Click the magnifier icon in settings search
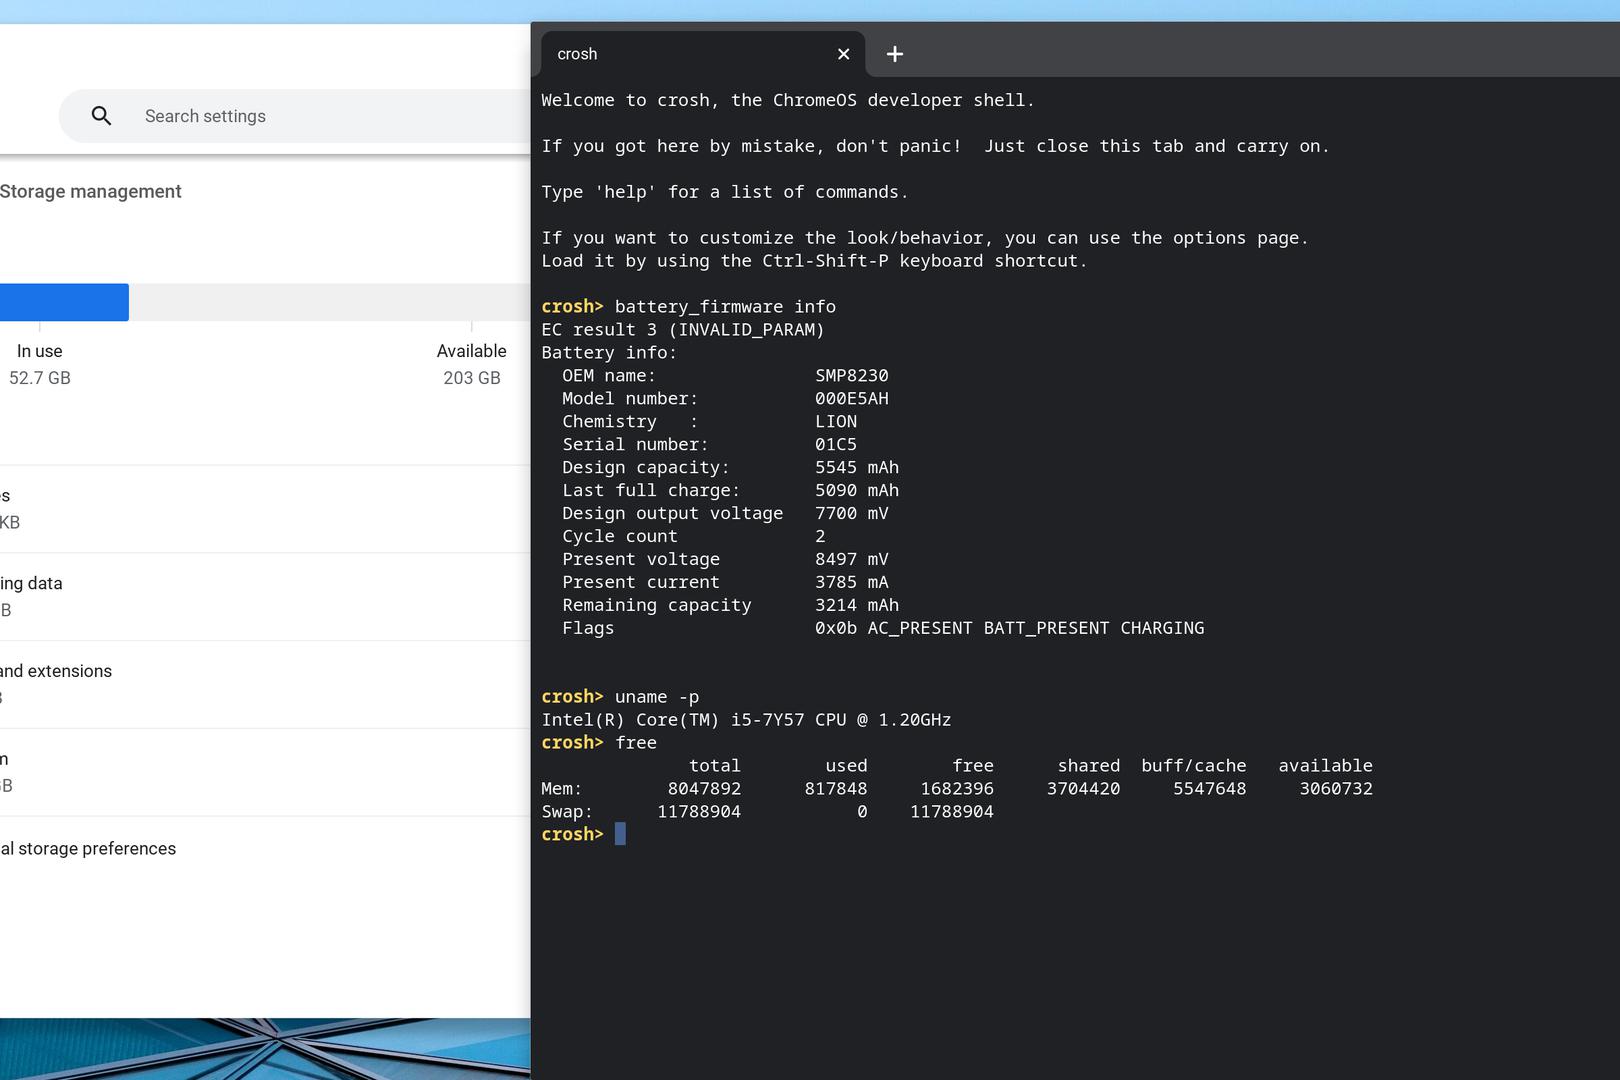 (101, 116)
